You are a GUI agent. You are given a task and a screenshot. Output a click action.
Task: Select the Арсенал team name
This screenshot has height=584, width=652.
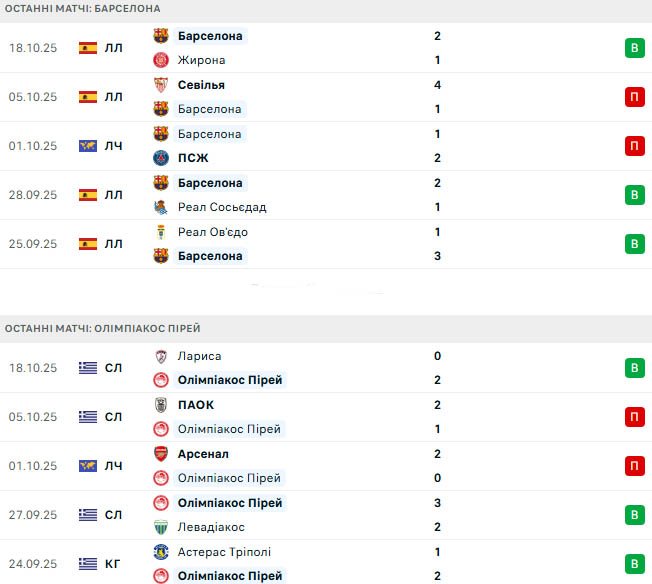click(x=203, y=454)
